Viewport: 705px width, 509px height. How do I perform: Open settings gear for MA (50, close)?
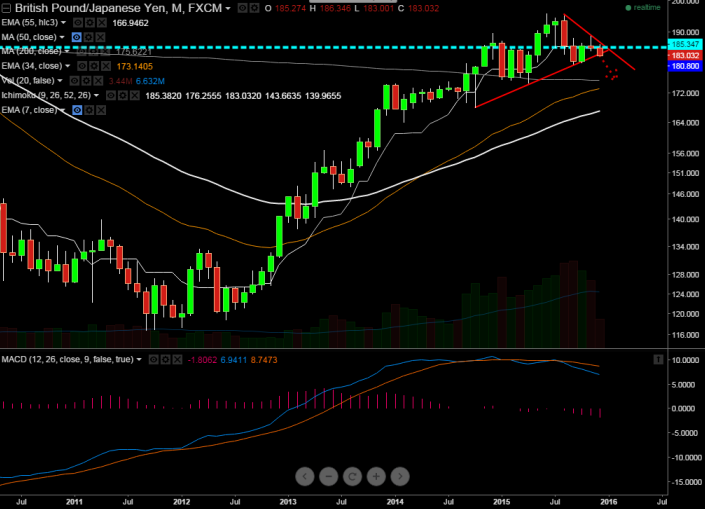click(89, 37)
